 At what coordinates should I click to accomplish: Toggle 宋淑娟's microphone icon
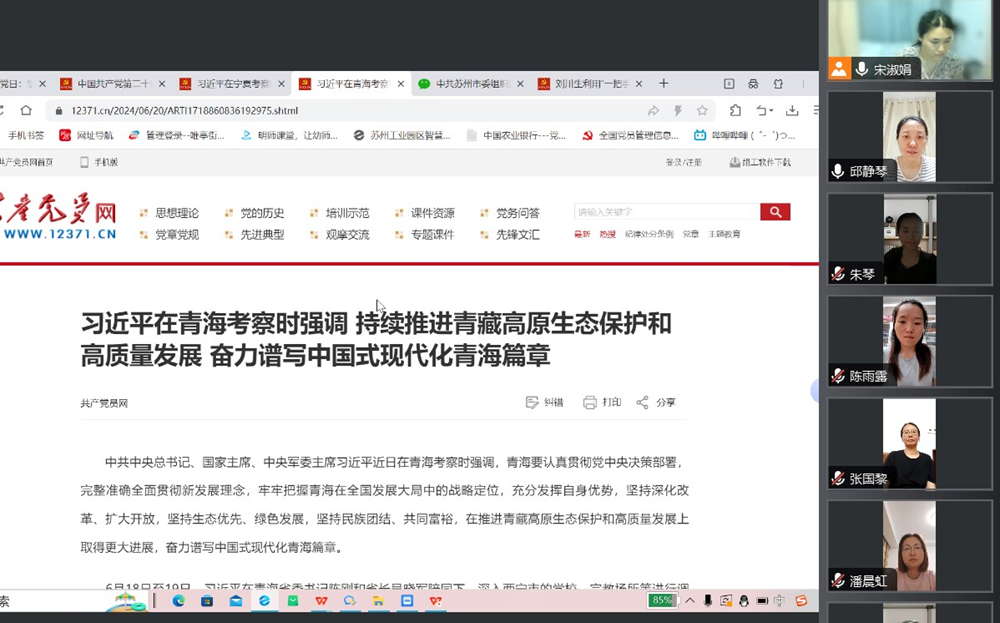pos(862,69)
